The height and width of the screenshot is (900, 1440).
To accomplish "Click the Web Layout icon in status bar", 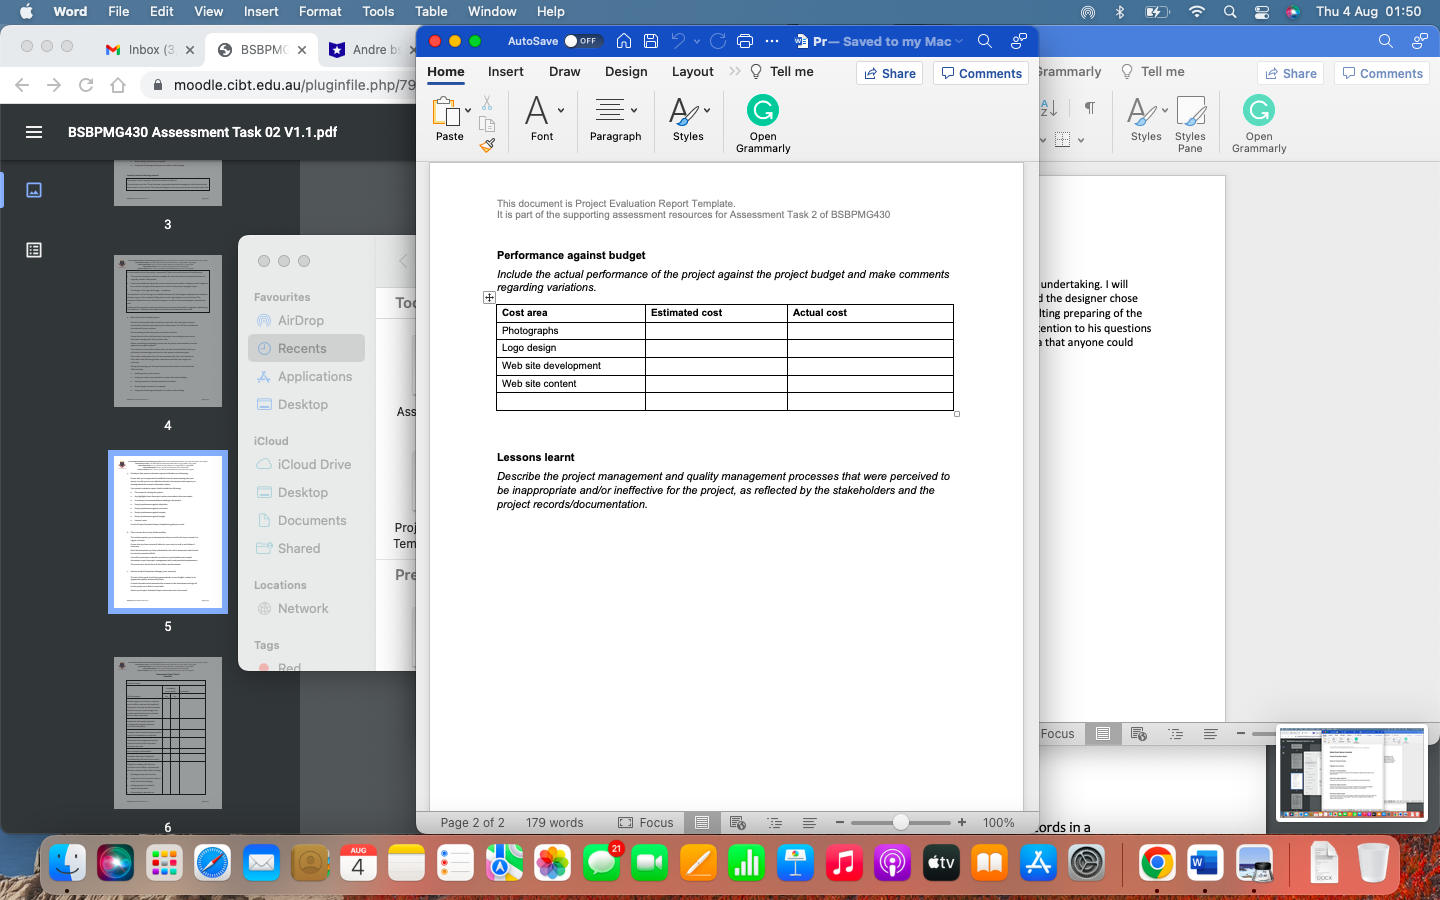I will (x=738, y=823).
